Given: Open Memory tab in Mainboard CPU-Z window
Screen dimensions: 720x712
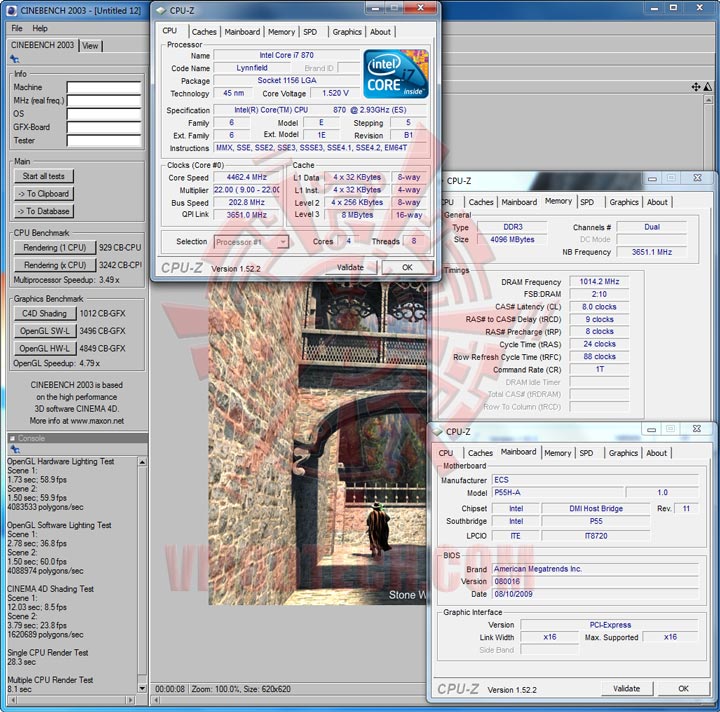Looking at the screenshot, I should click(x=557, y=453).
